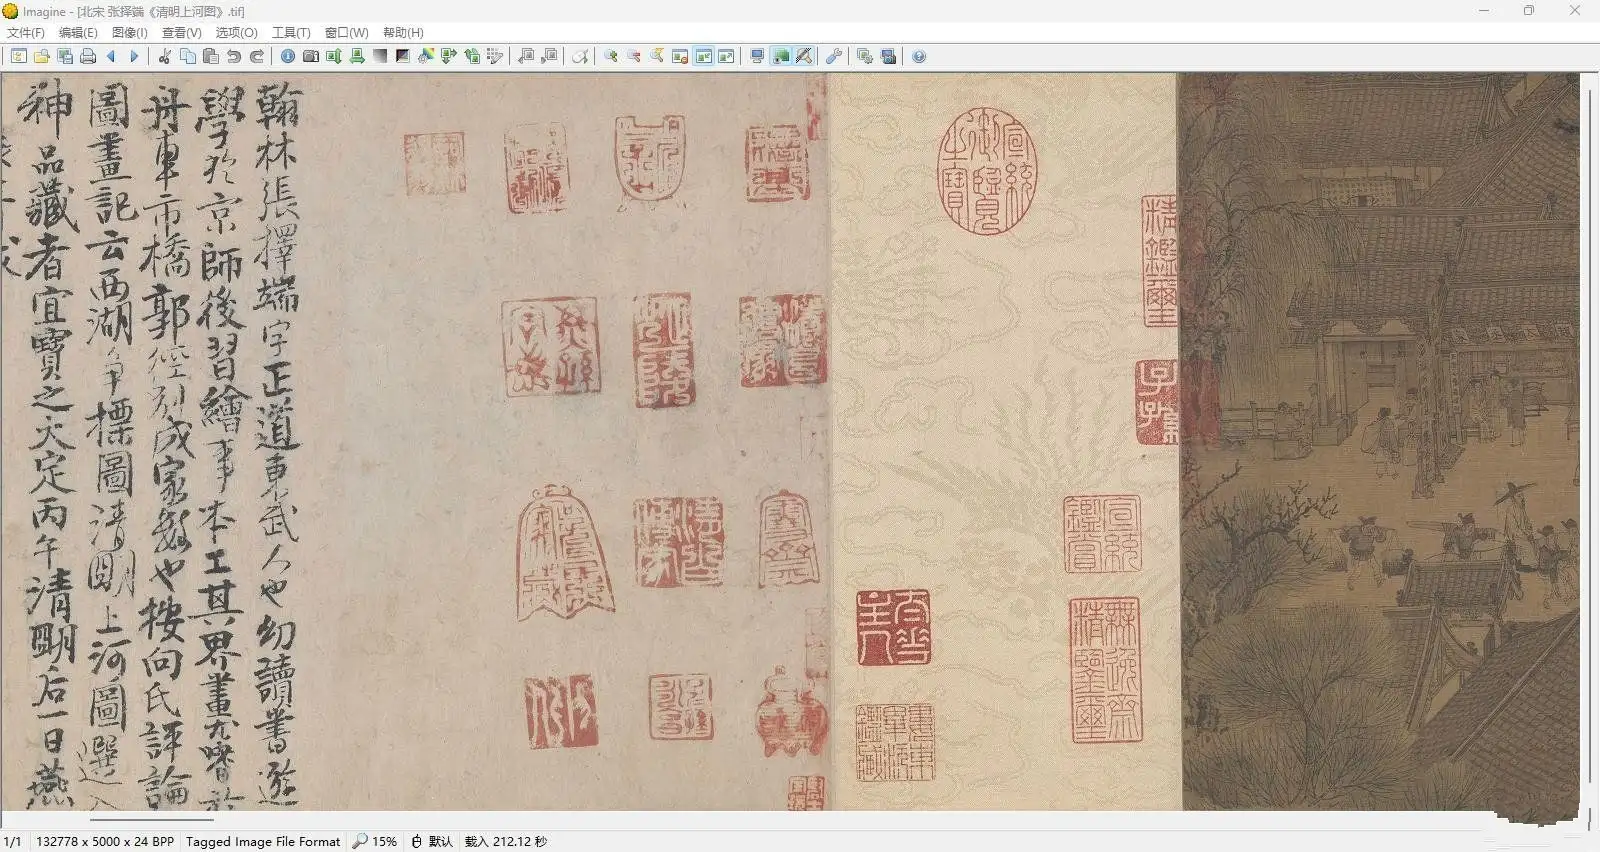Click the screen capture camera icon
This screenshot has width=1600, height=852.
coord(888,56)
